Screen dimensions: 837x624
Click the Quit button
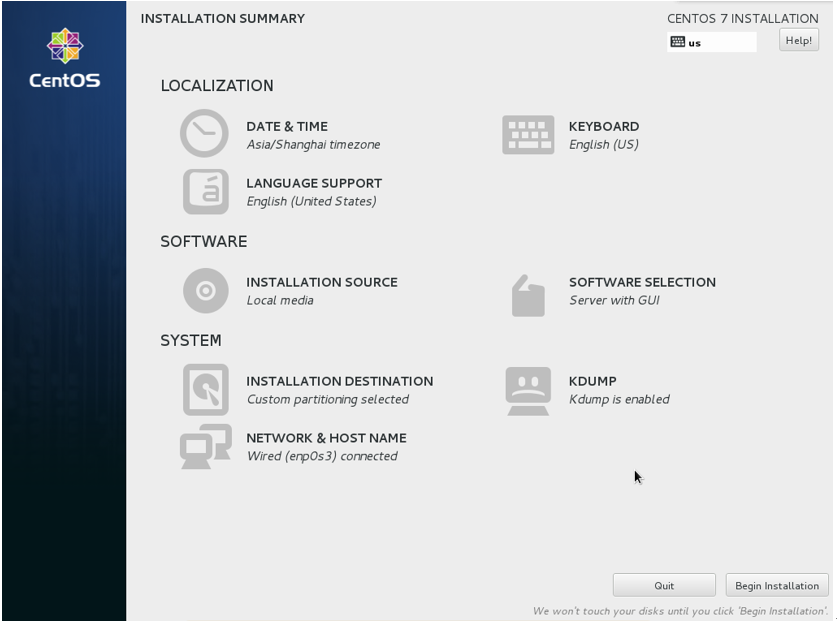point(664,586)
